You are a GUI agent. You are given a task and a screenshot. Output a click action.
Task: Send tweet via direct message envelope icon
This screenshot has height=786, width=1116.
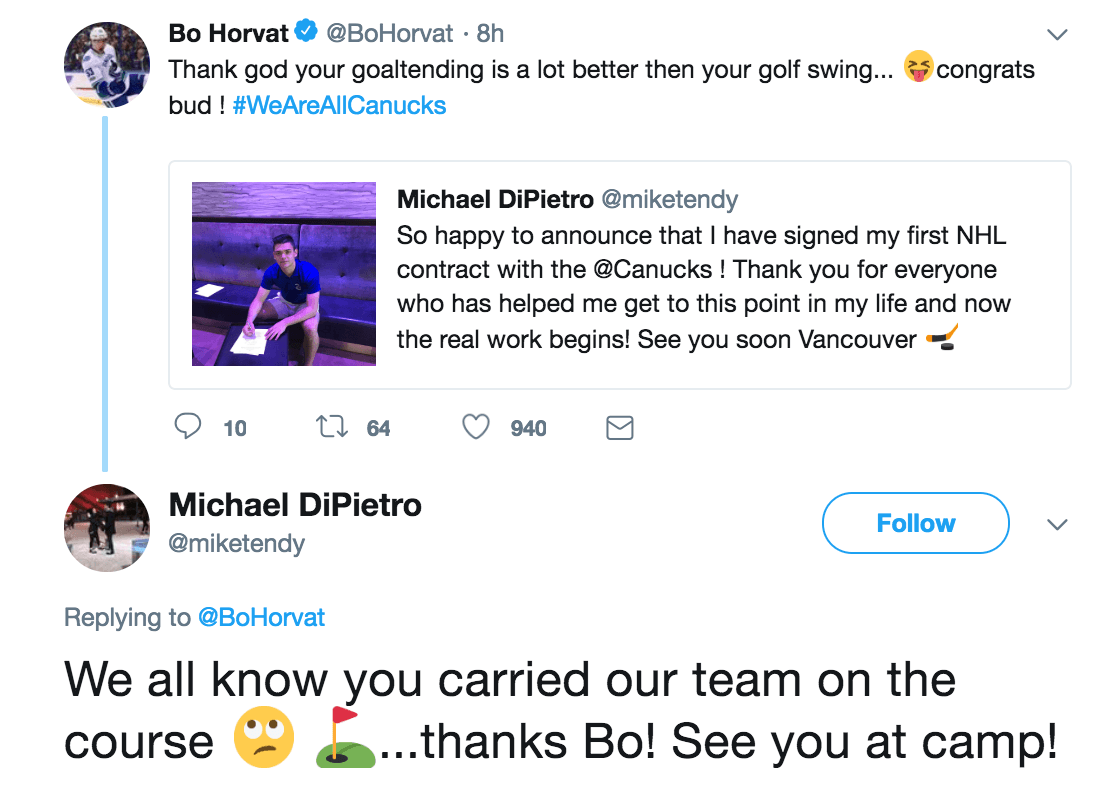pos(620,428)
